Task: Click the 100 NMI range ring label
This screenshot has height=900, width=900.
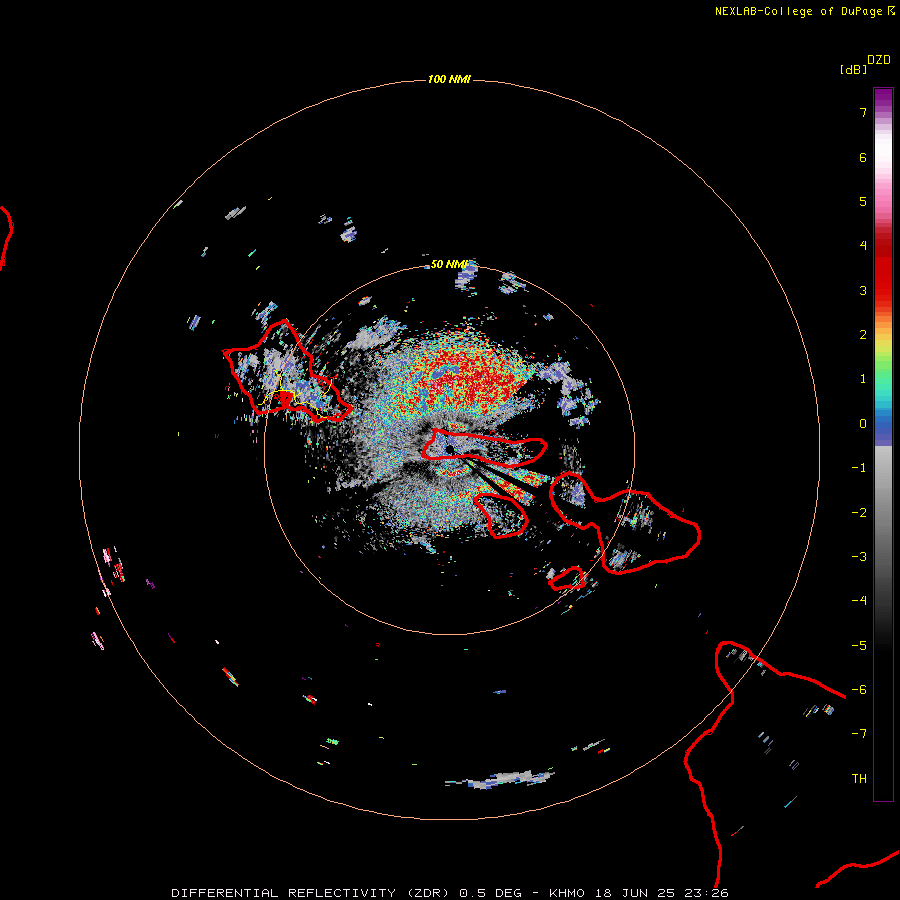Action: coord(449,79)
